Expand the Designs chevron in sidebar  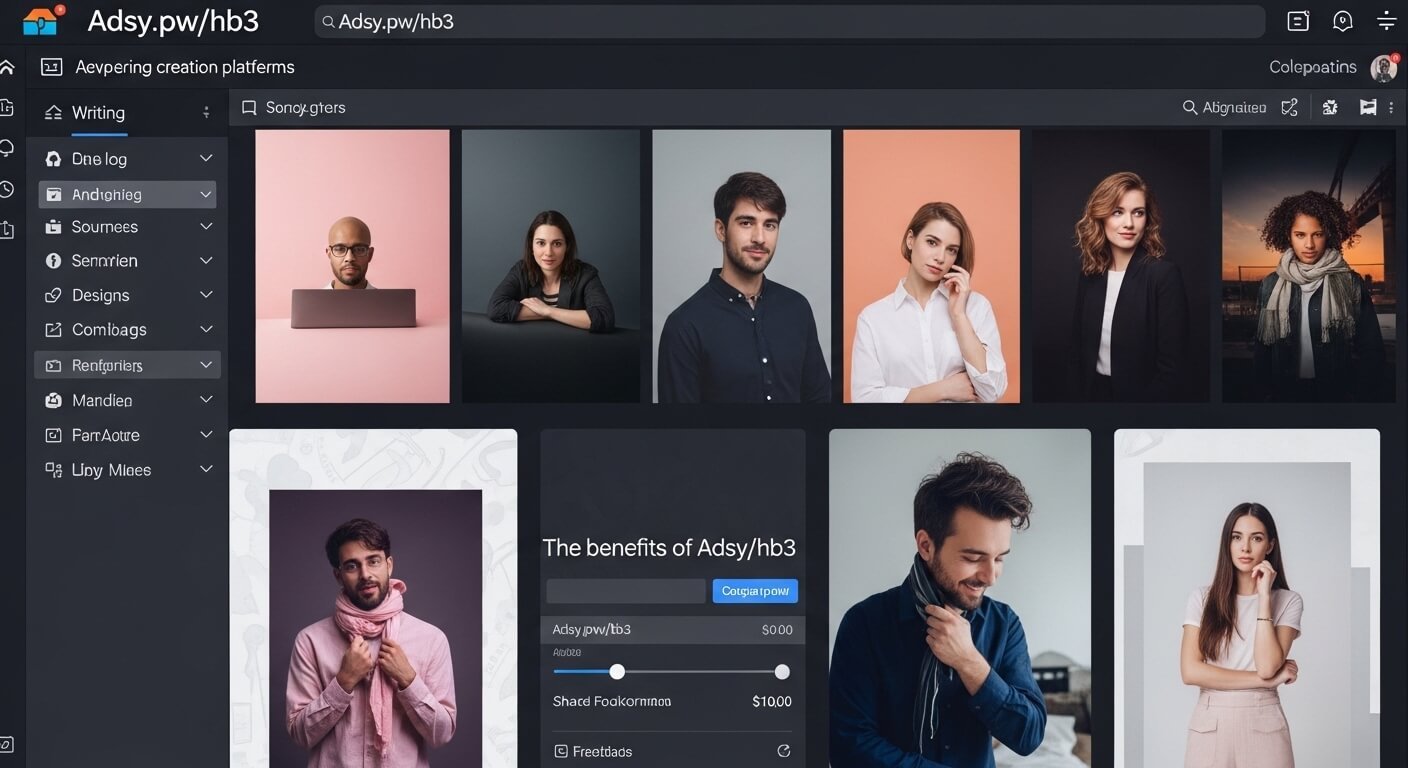pos(206,295)
